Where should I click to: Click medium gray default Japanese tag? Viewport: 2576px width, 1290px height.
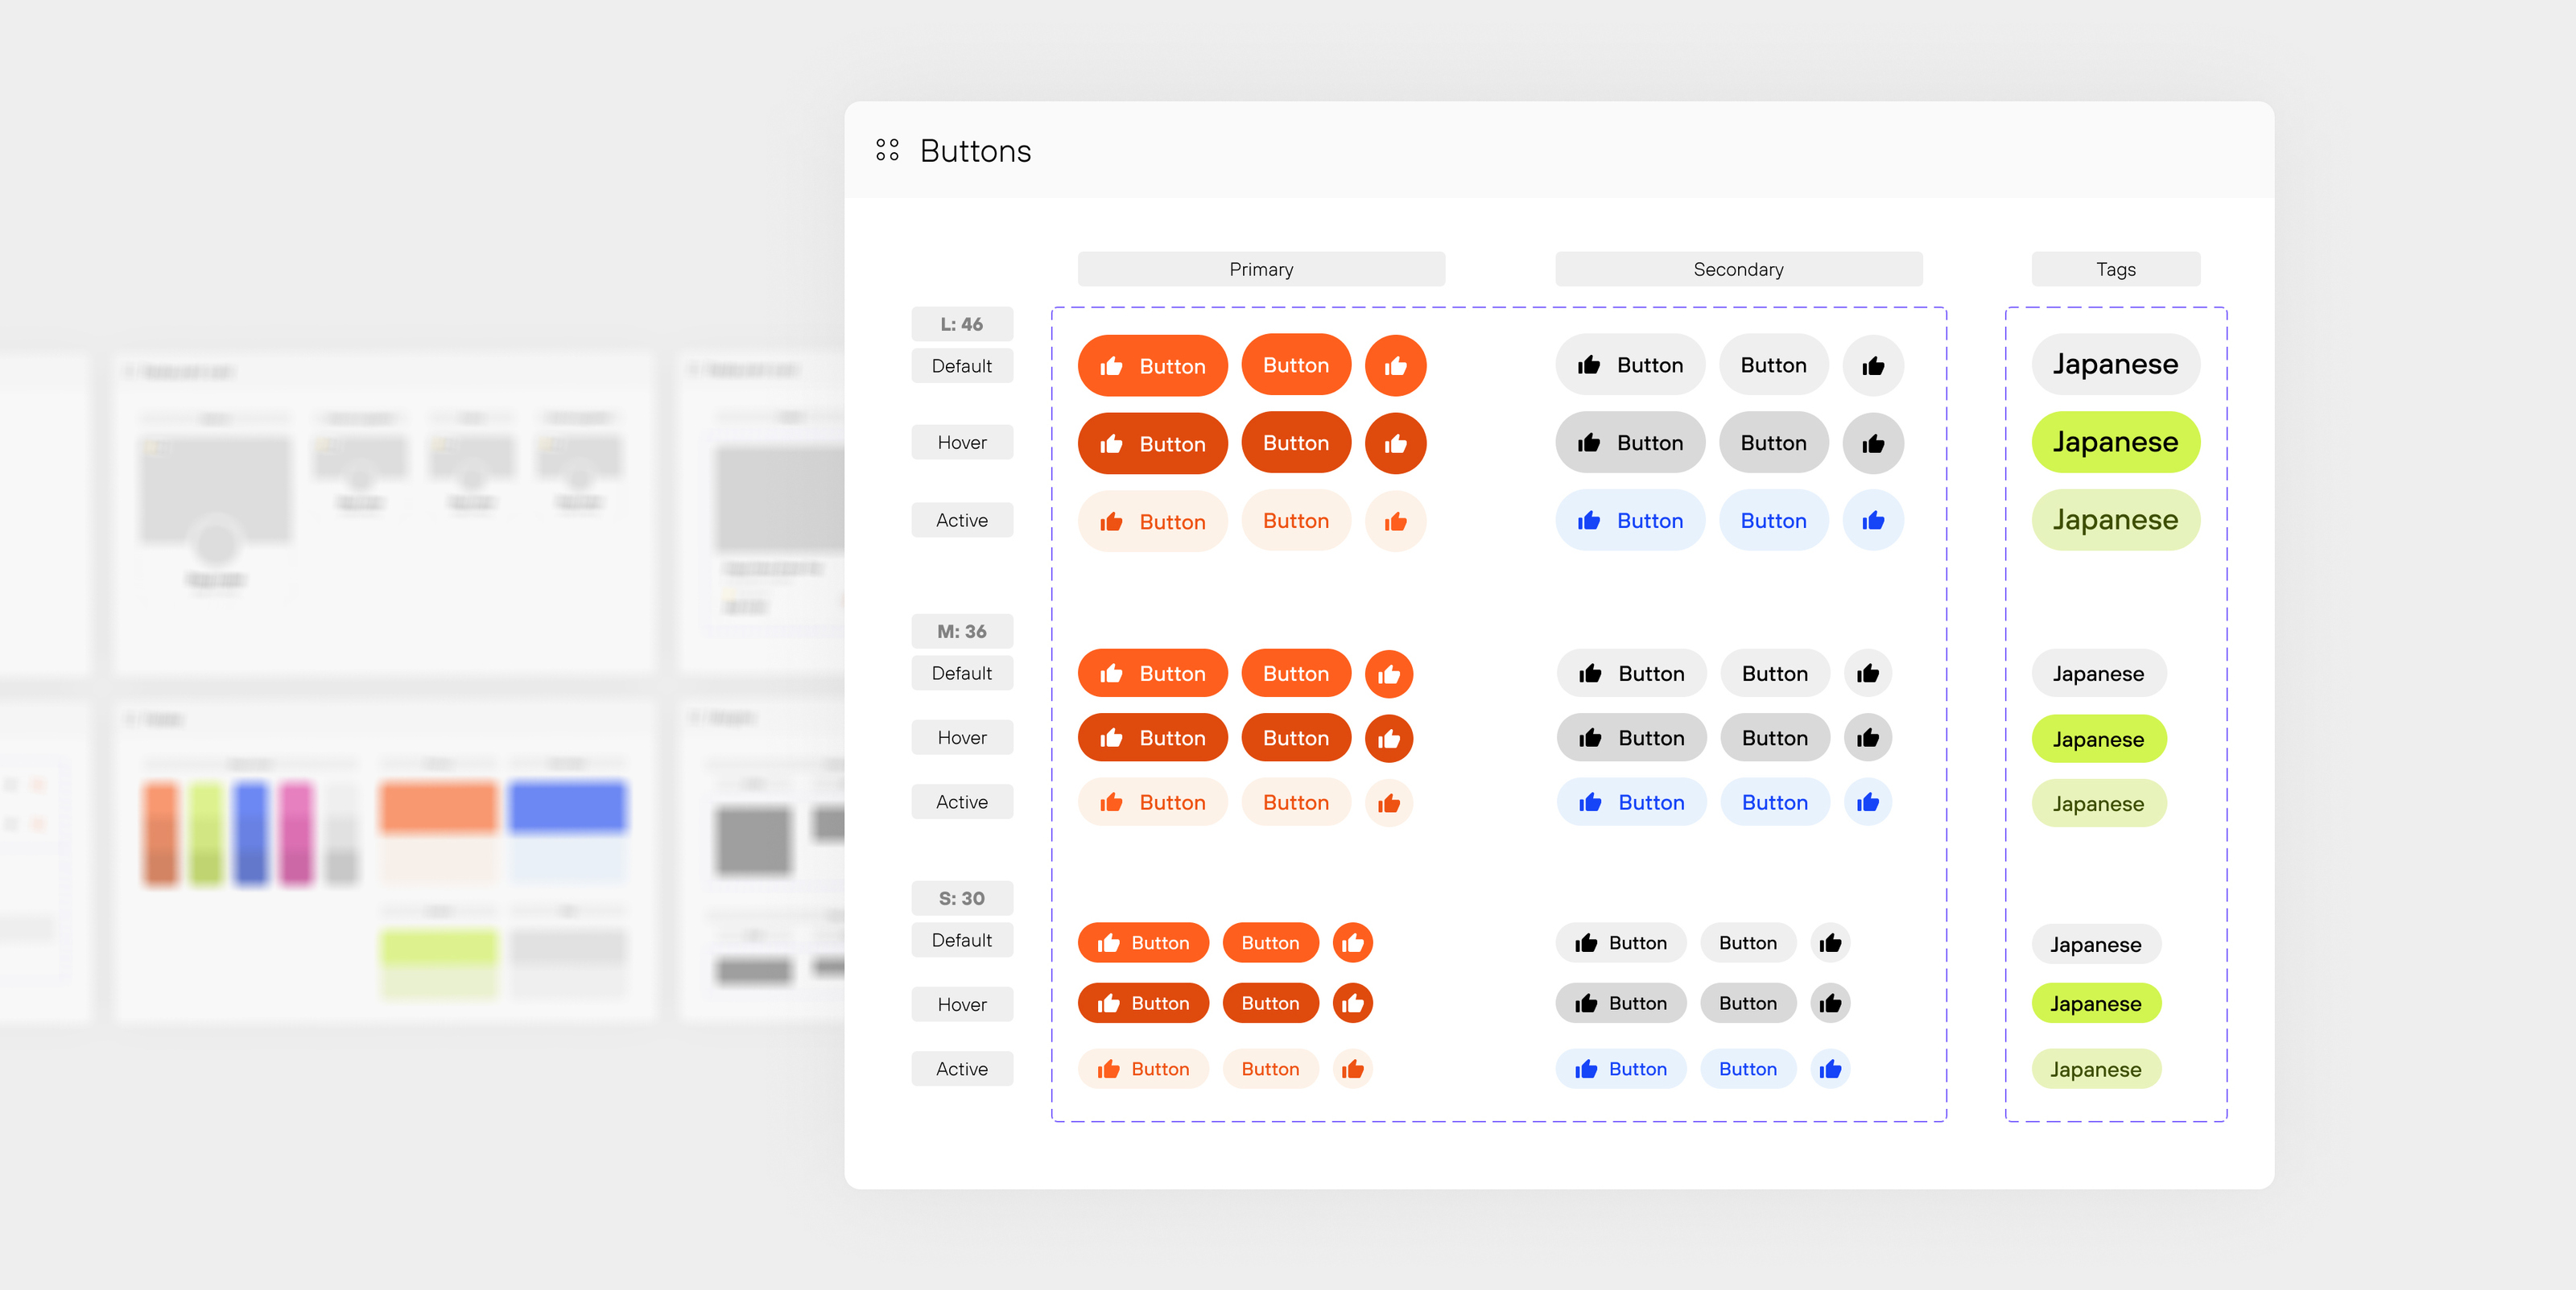tap(2098, 674)
